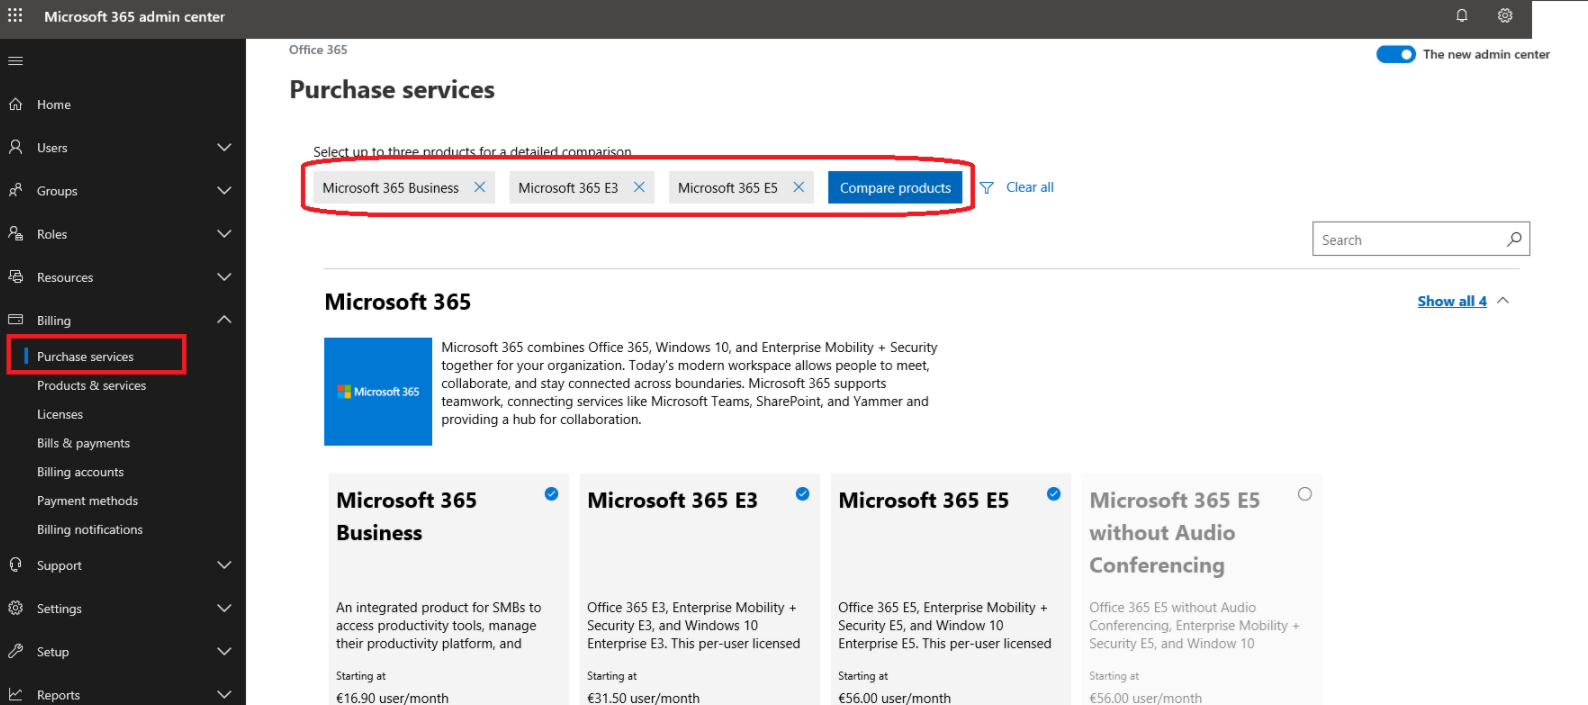Remove Microsoft 365 E3 from comparison
This screenshot has width=1588, height=705.
point(639,187)
